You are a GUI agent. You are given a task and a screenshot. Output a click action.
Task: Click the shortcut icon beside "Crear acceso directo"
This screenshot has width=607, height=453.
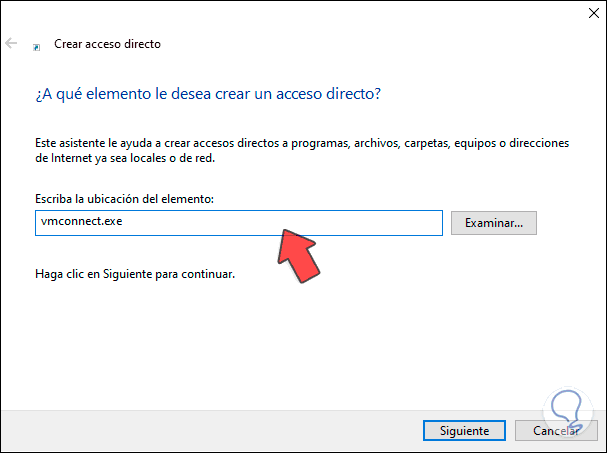(37, 45)
